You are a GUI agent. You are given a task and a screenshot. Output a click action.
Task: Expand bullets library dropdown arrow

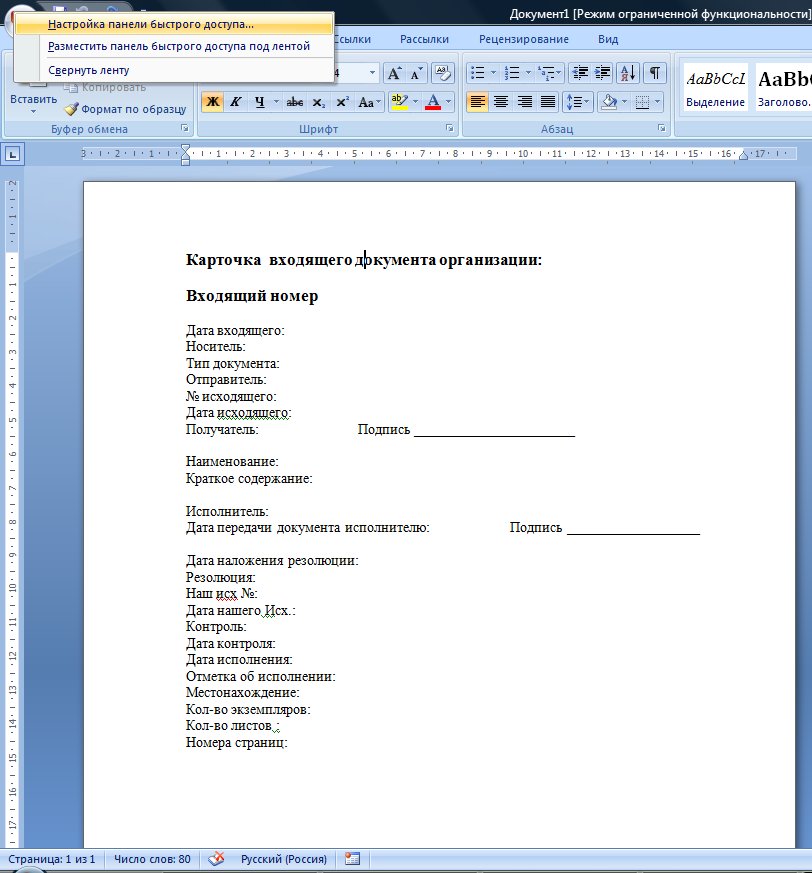(493, 73)
